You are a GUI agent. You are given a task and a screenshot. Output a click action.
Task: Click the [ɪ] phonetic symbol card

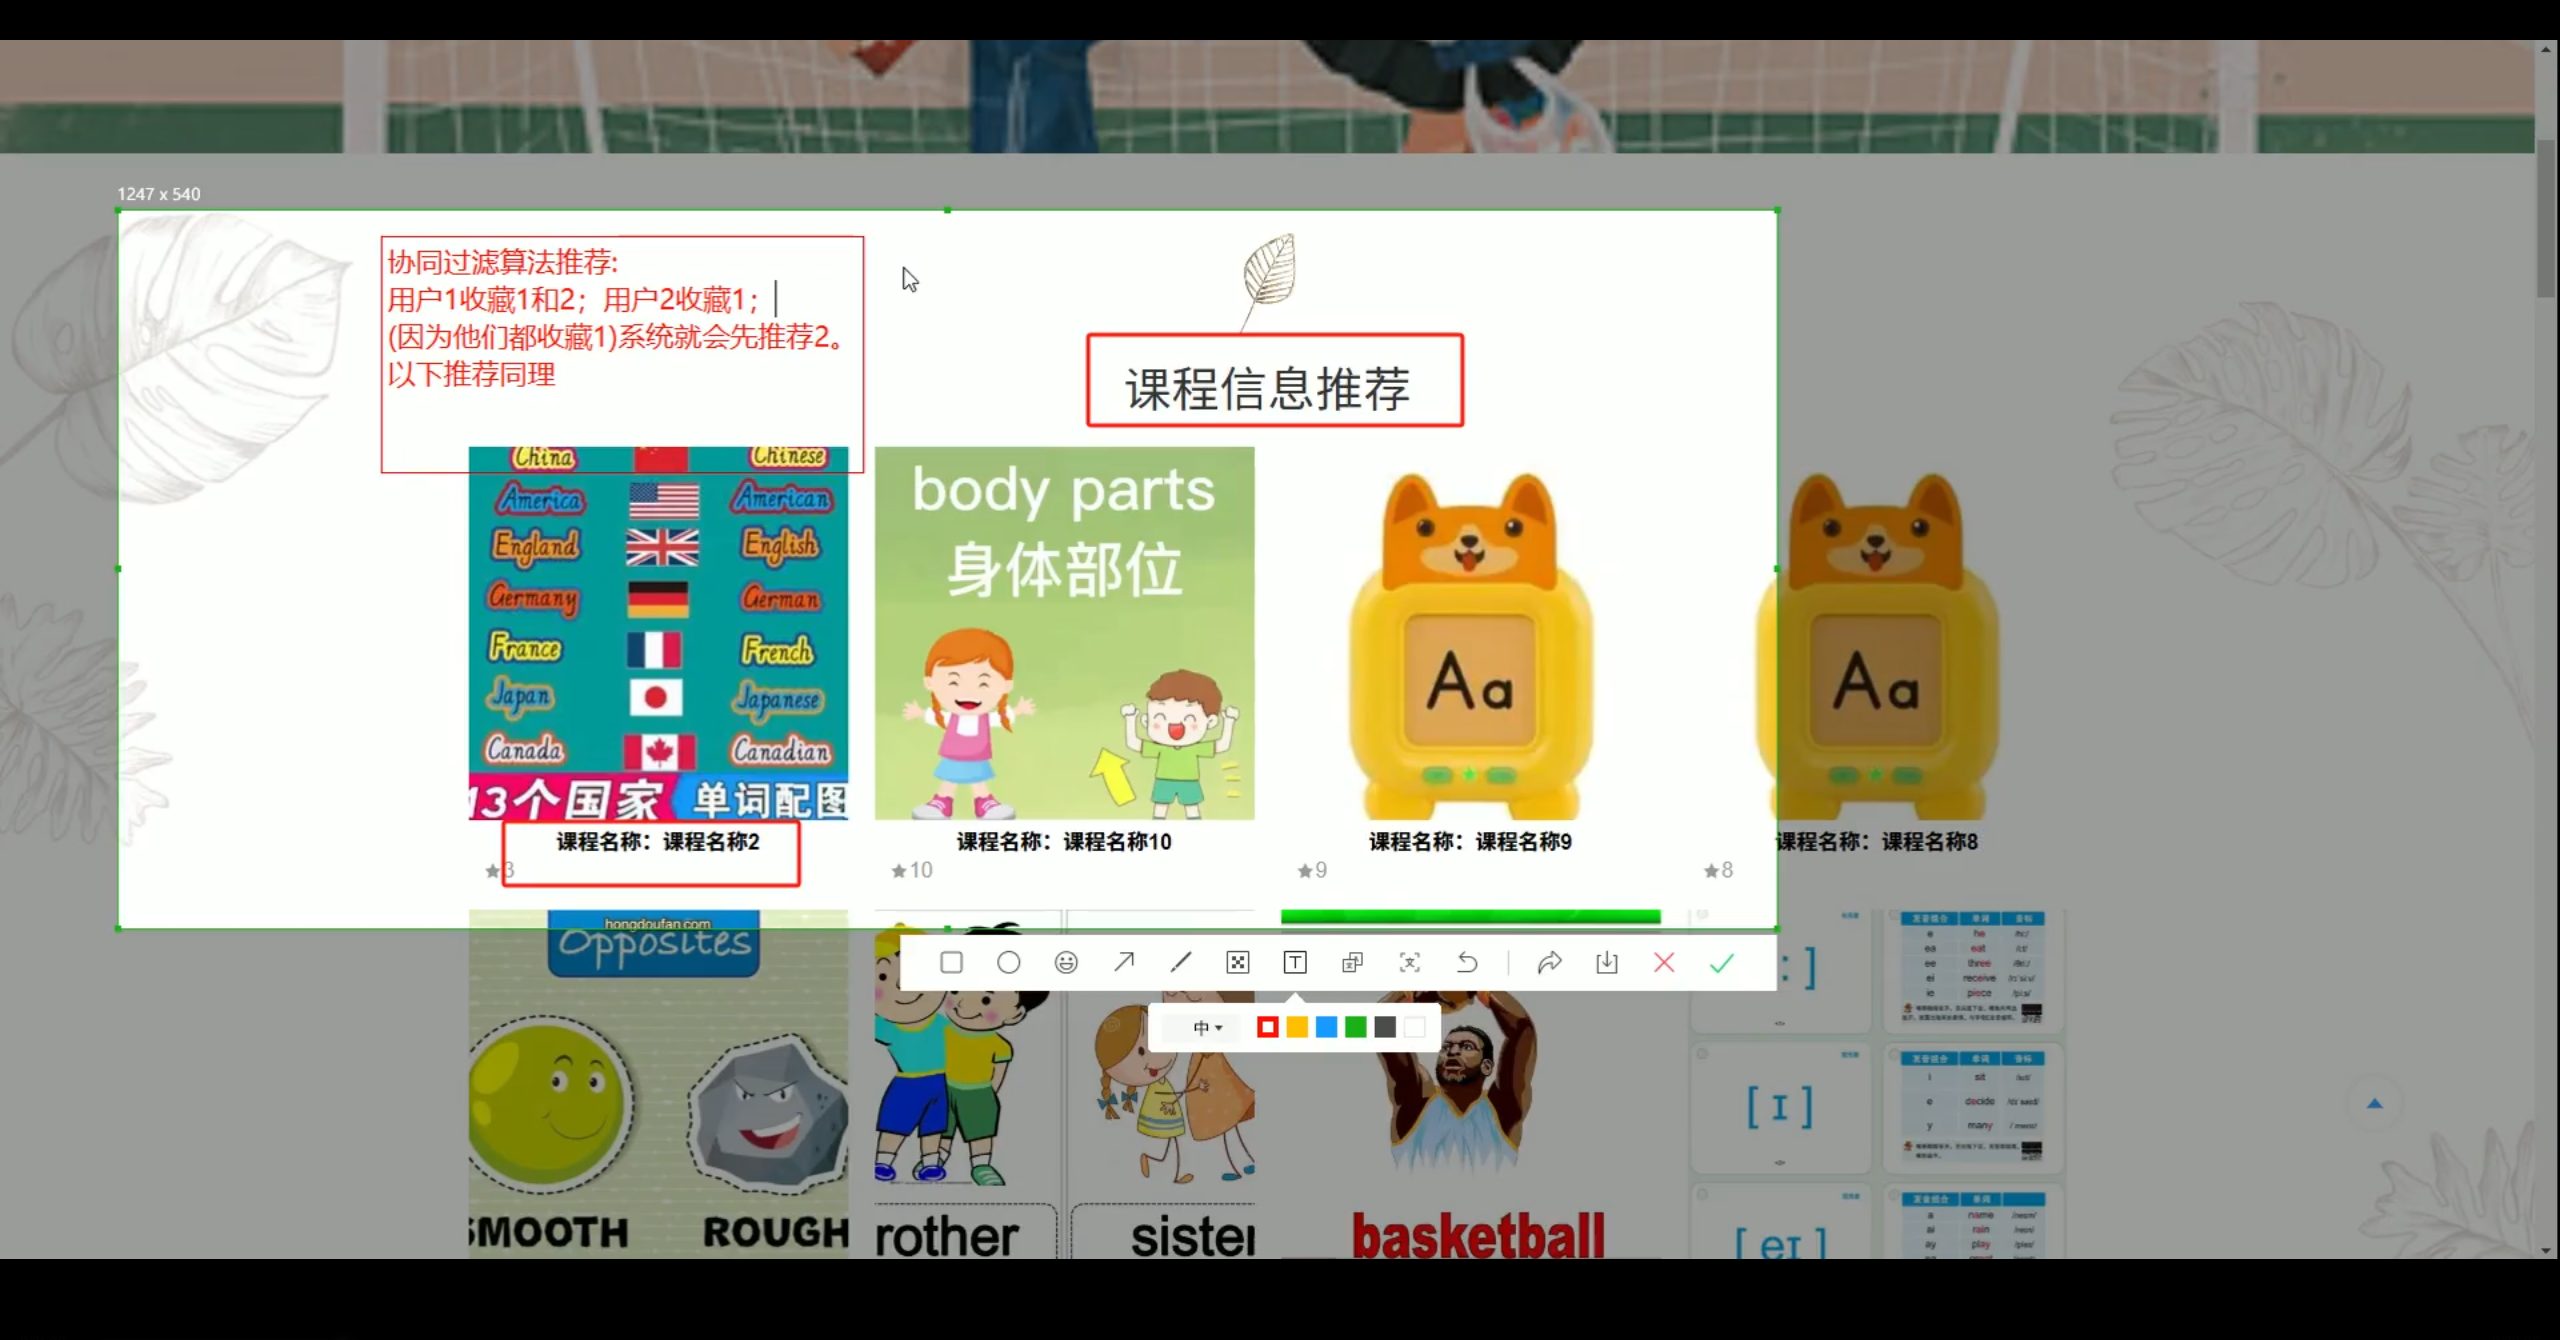(x=1780, y=1108)
